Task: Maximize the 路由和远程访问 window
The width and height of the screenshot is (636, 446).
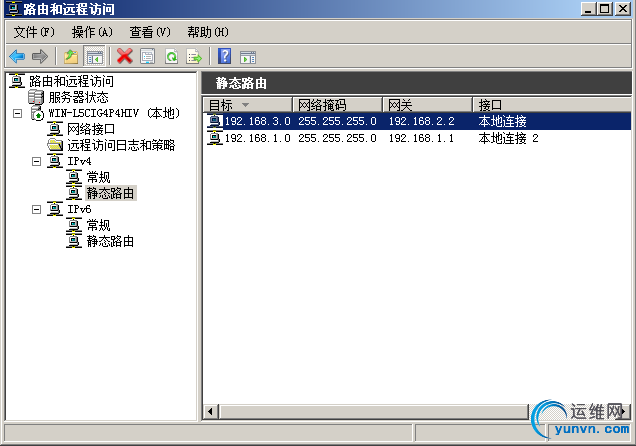Action: click(x=604, y=9)
